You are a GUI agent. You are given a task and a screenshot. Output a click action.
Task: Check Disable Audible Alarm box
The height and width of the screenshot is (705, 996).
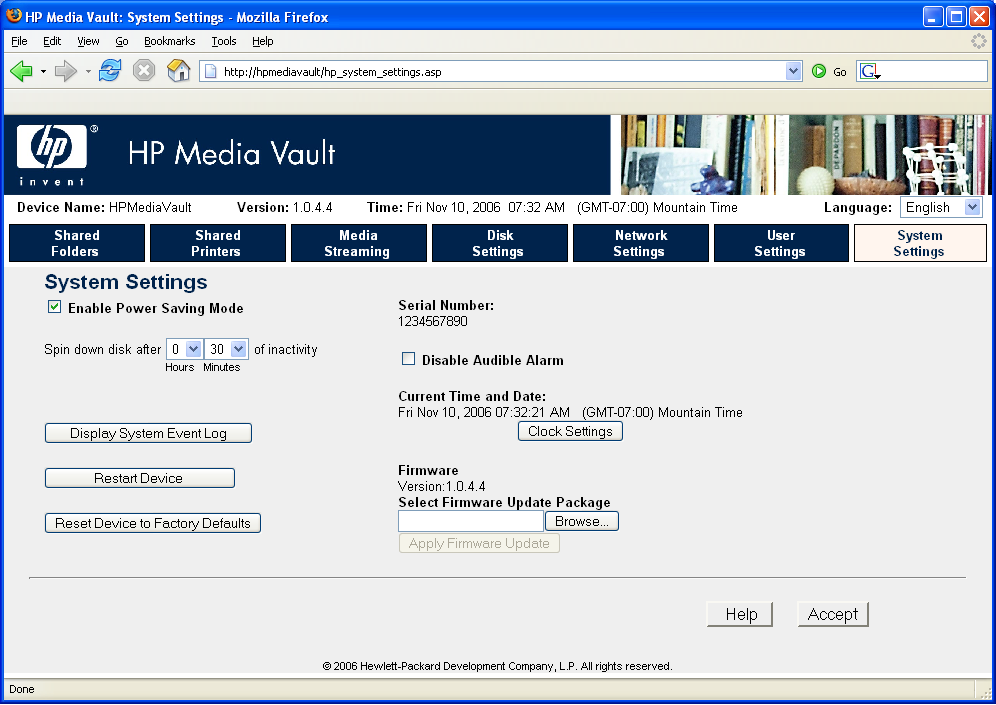tap(408, 359)
